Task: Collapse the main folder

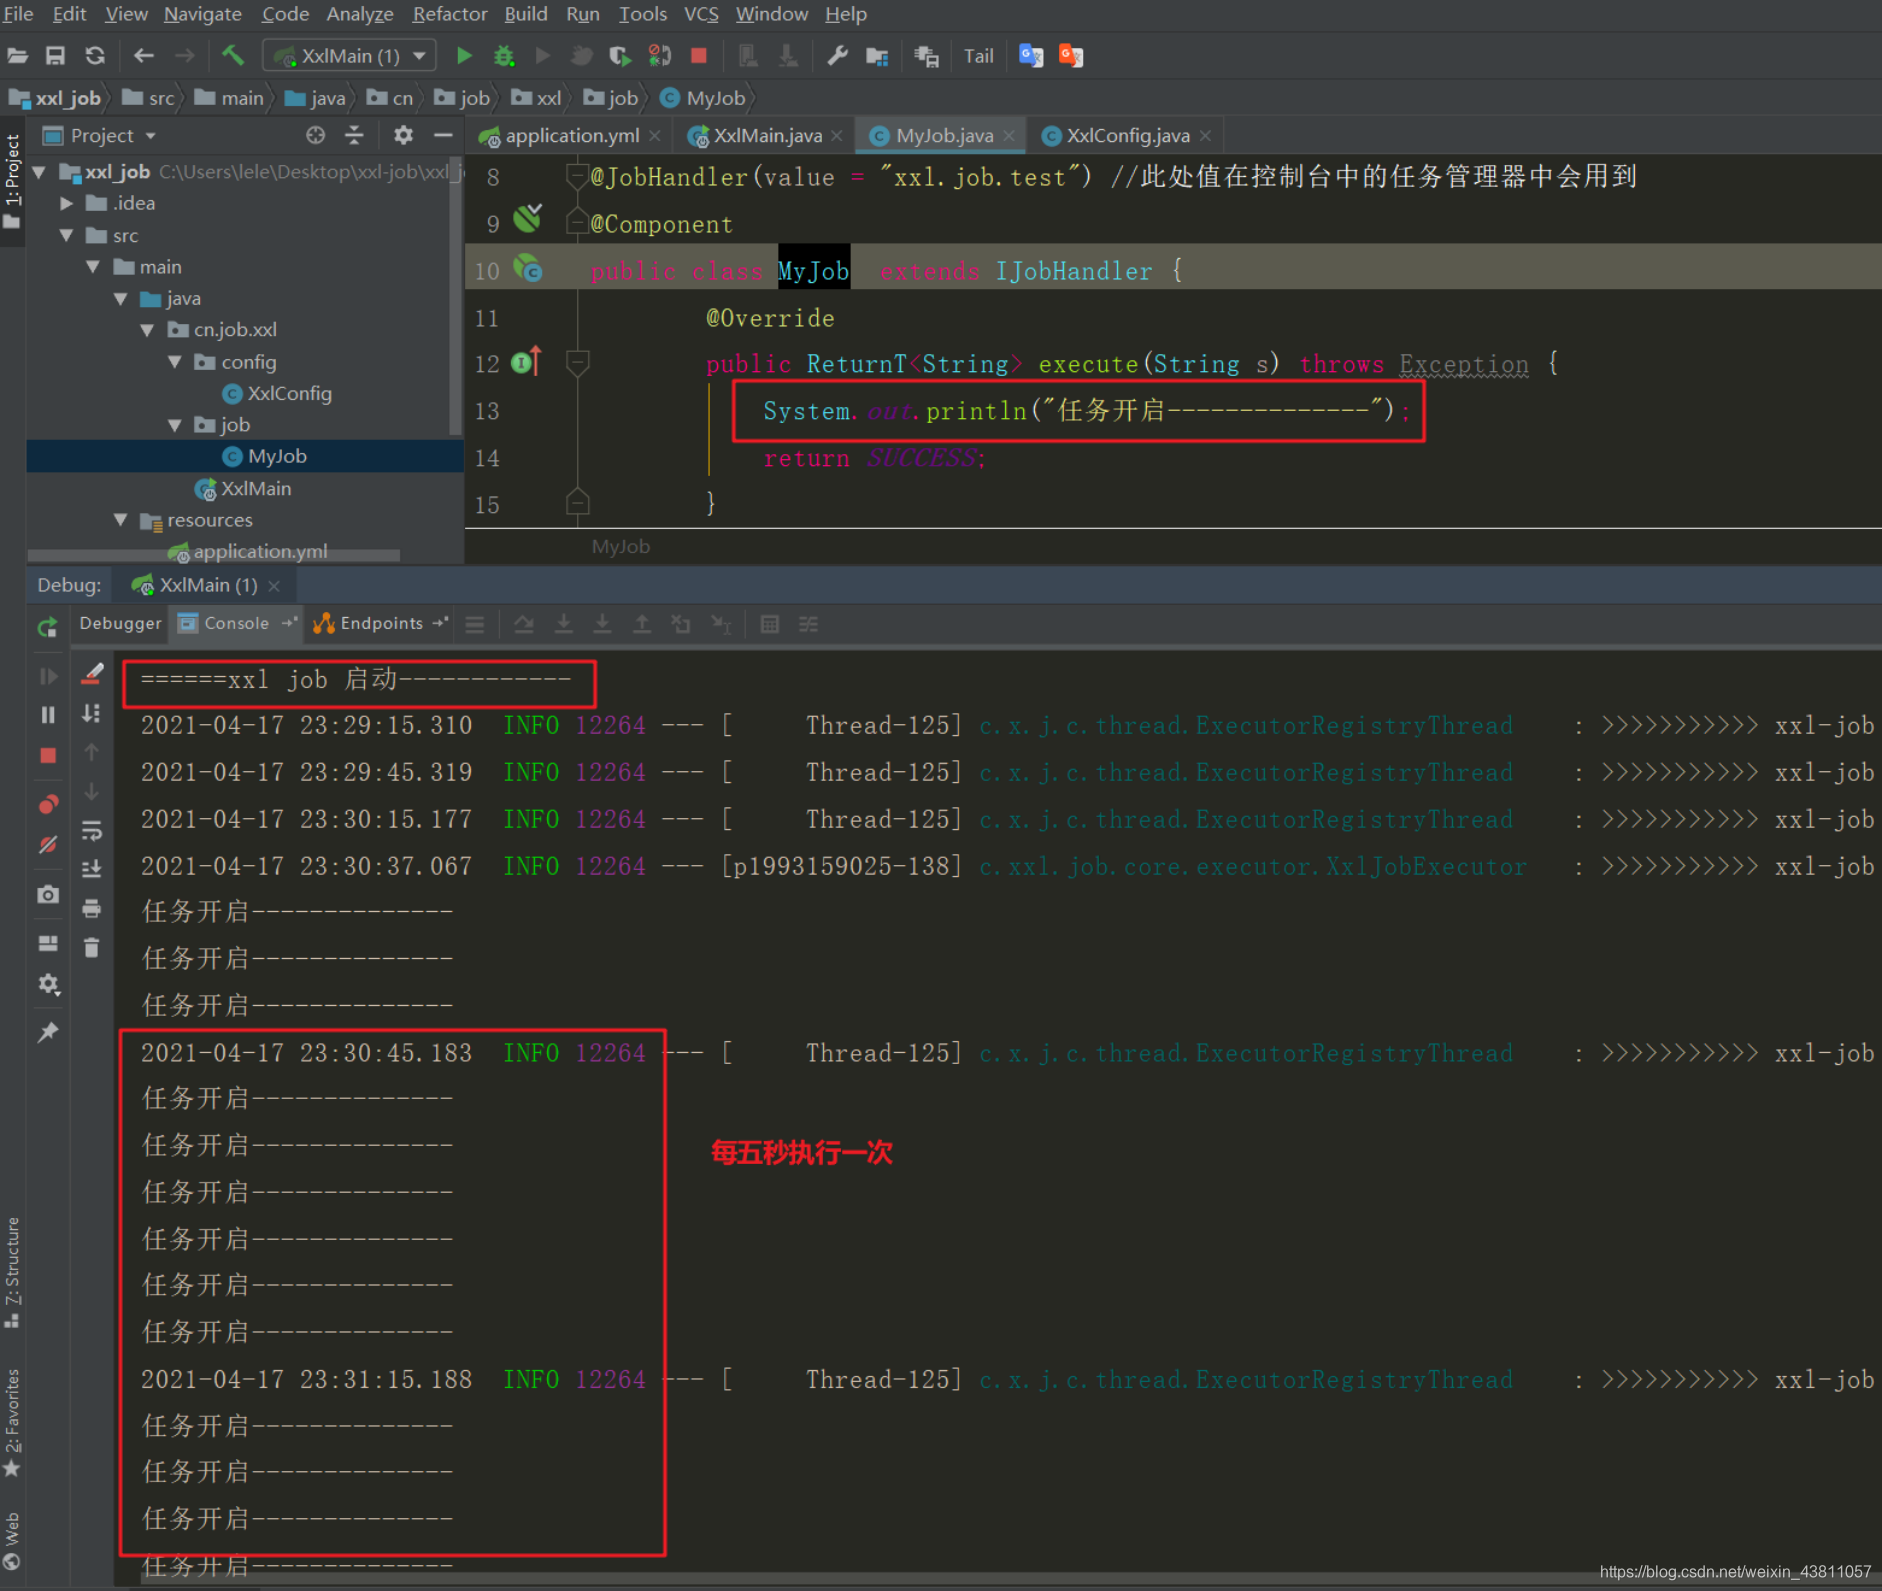Action: 93,267
